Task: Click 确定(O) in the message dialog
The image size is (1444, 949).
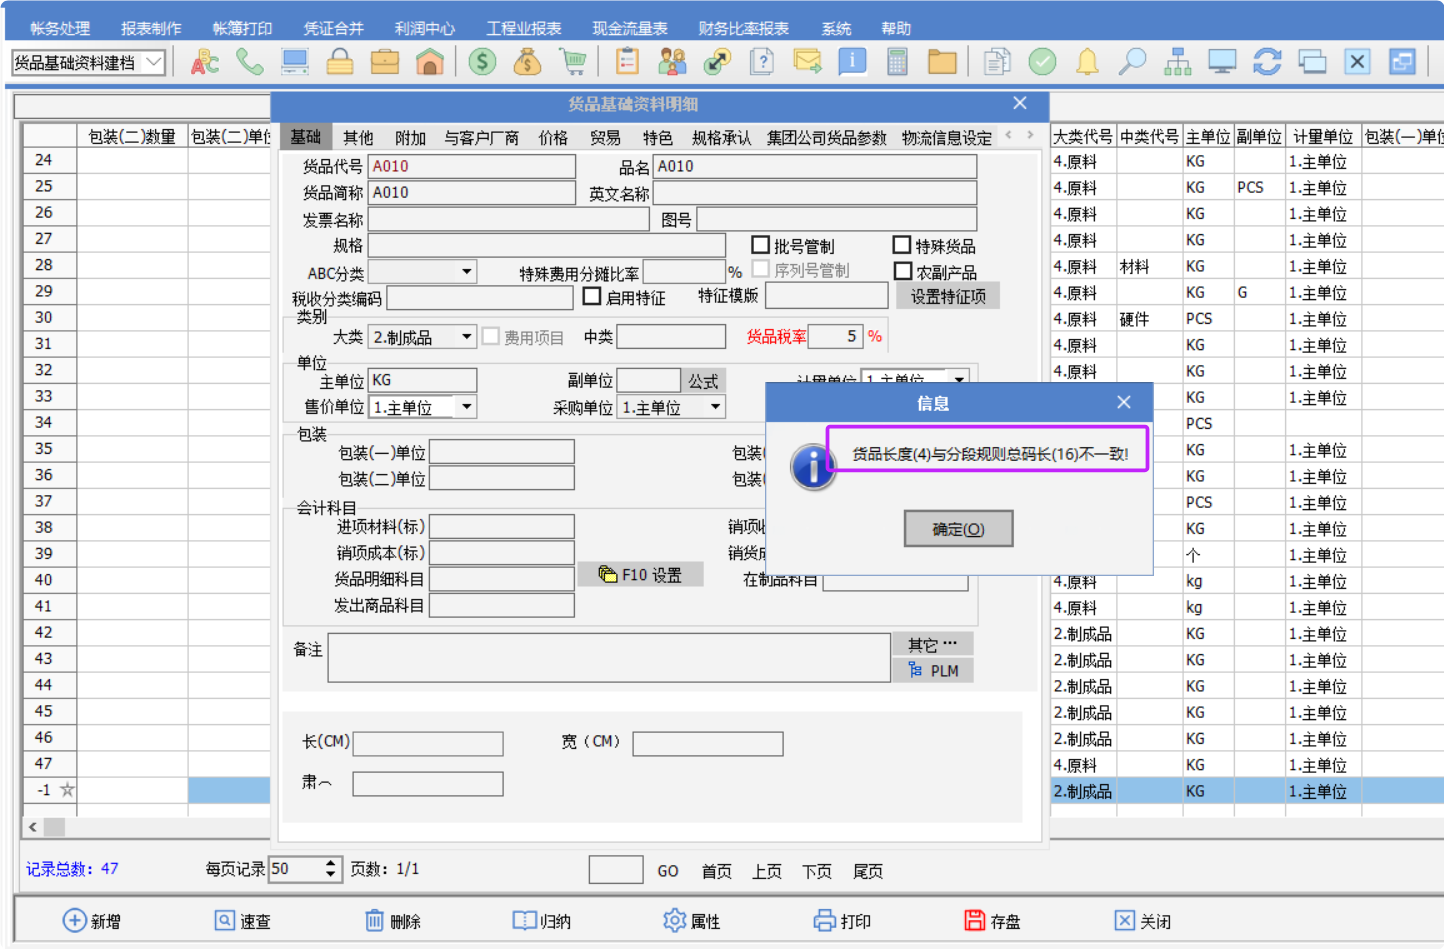Action: click(958, 529)
